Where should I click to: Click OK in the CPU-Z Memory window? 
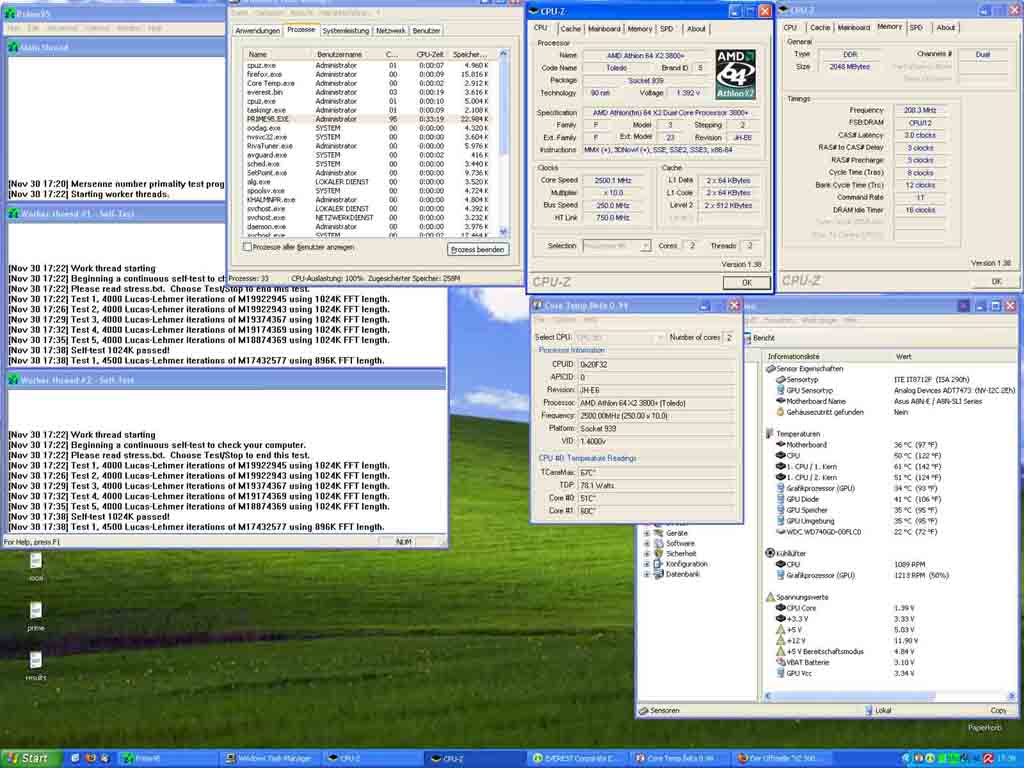996,281
